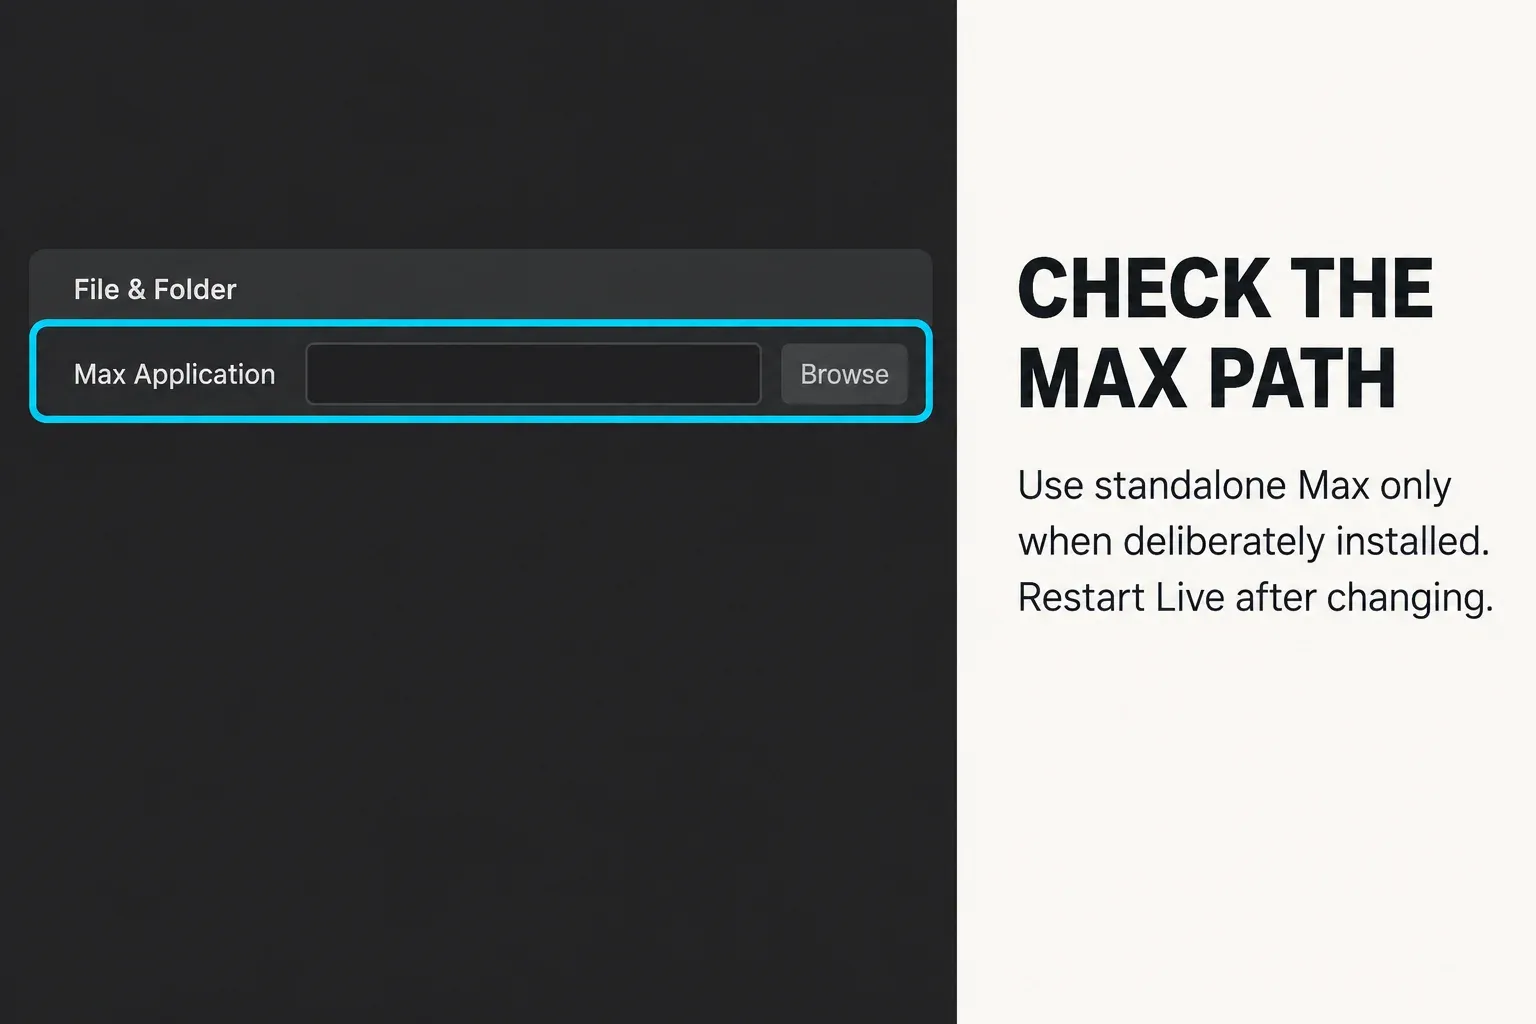
Task: Click the Max Application path input field
Action: (533, 374)
